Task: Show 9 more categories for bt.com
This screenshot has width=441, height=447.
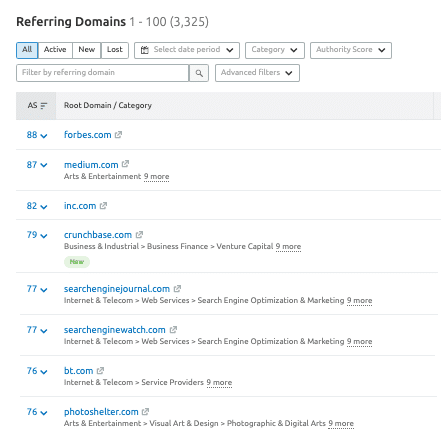Action: (219, 382)
